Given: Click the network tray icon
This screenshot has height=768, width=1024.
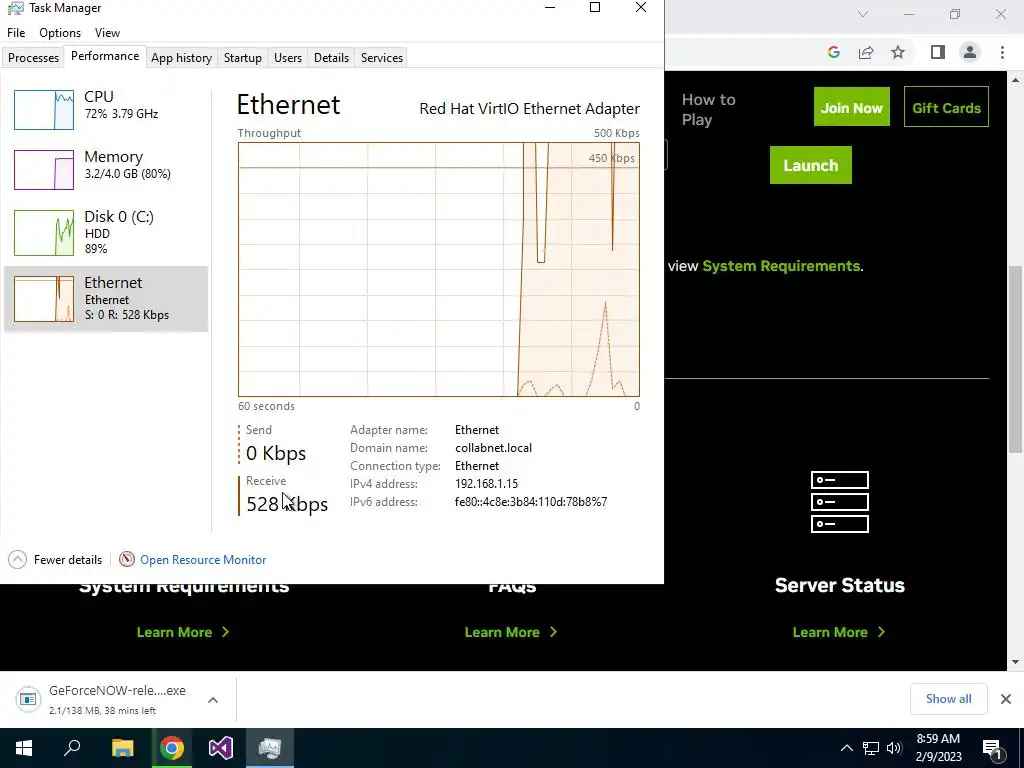Looking at the screenshot, I should 871,748.
